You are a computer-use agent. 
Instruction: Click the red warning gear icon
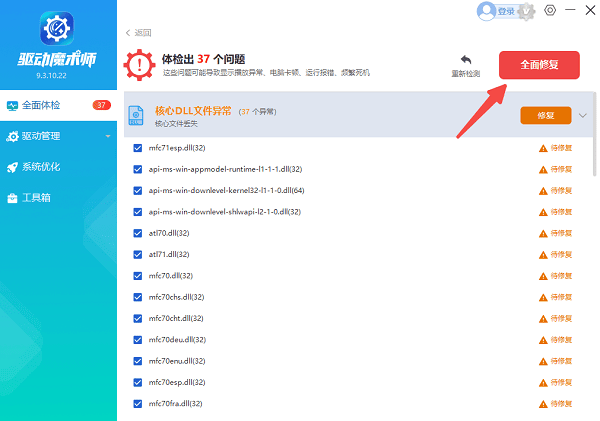pyautogui.click(x=139, y=65)
